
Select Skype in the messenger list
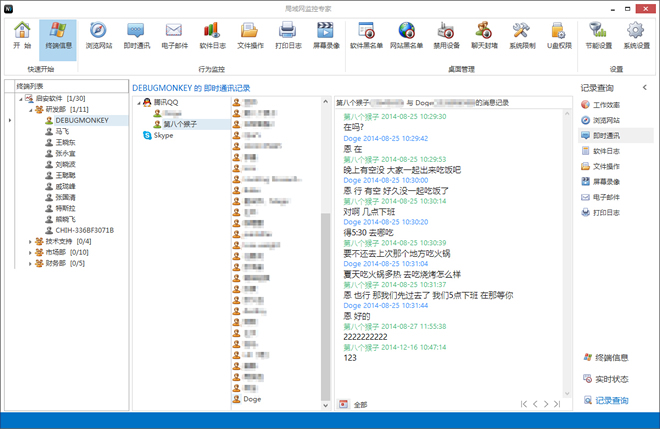click(163, 135)
